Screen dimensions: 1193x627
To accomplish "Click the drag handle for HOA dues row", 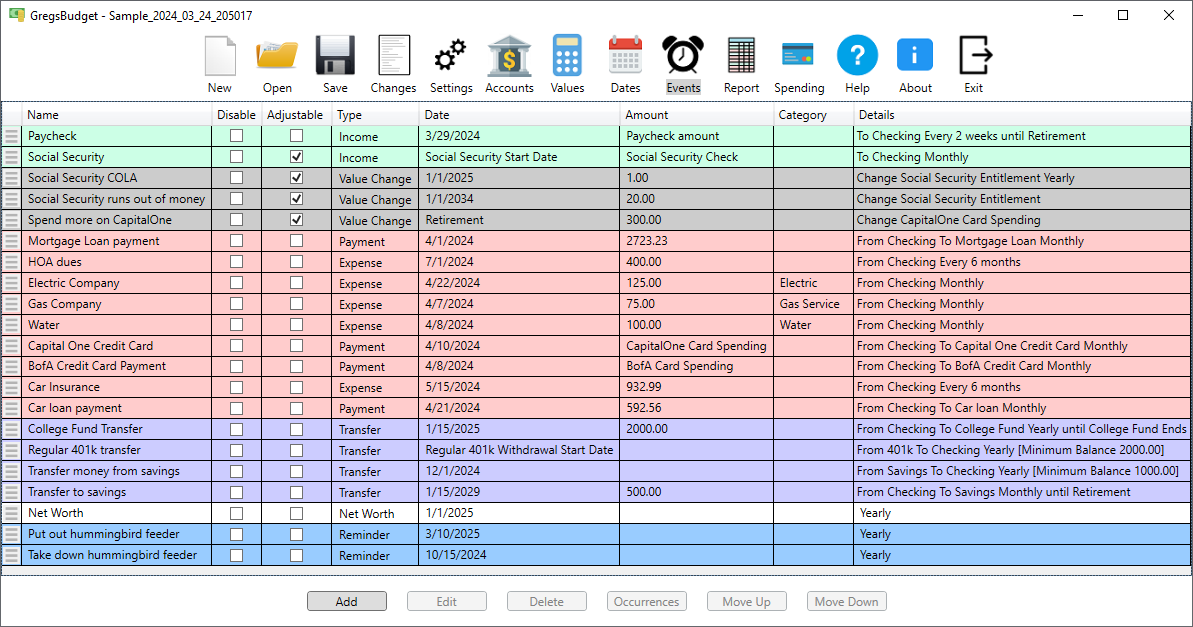I will (x=11, y=262).
